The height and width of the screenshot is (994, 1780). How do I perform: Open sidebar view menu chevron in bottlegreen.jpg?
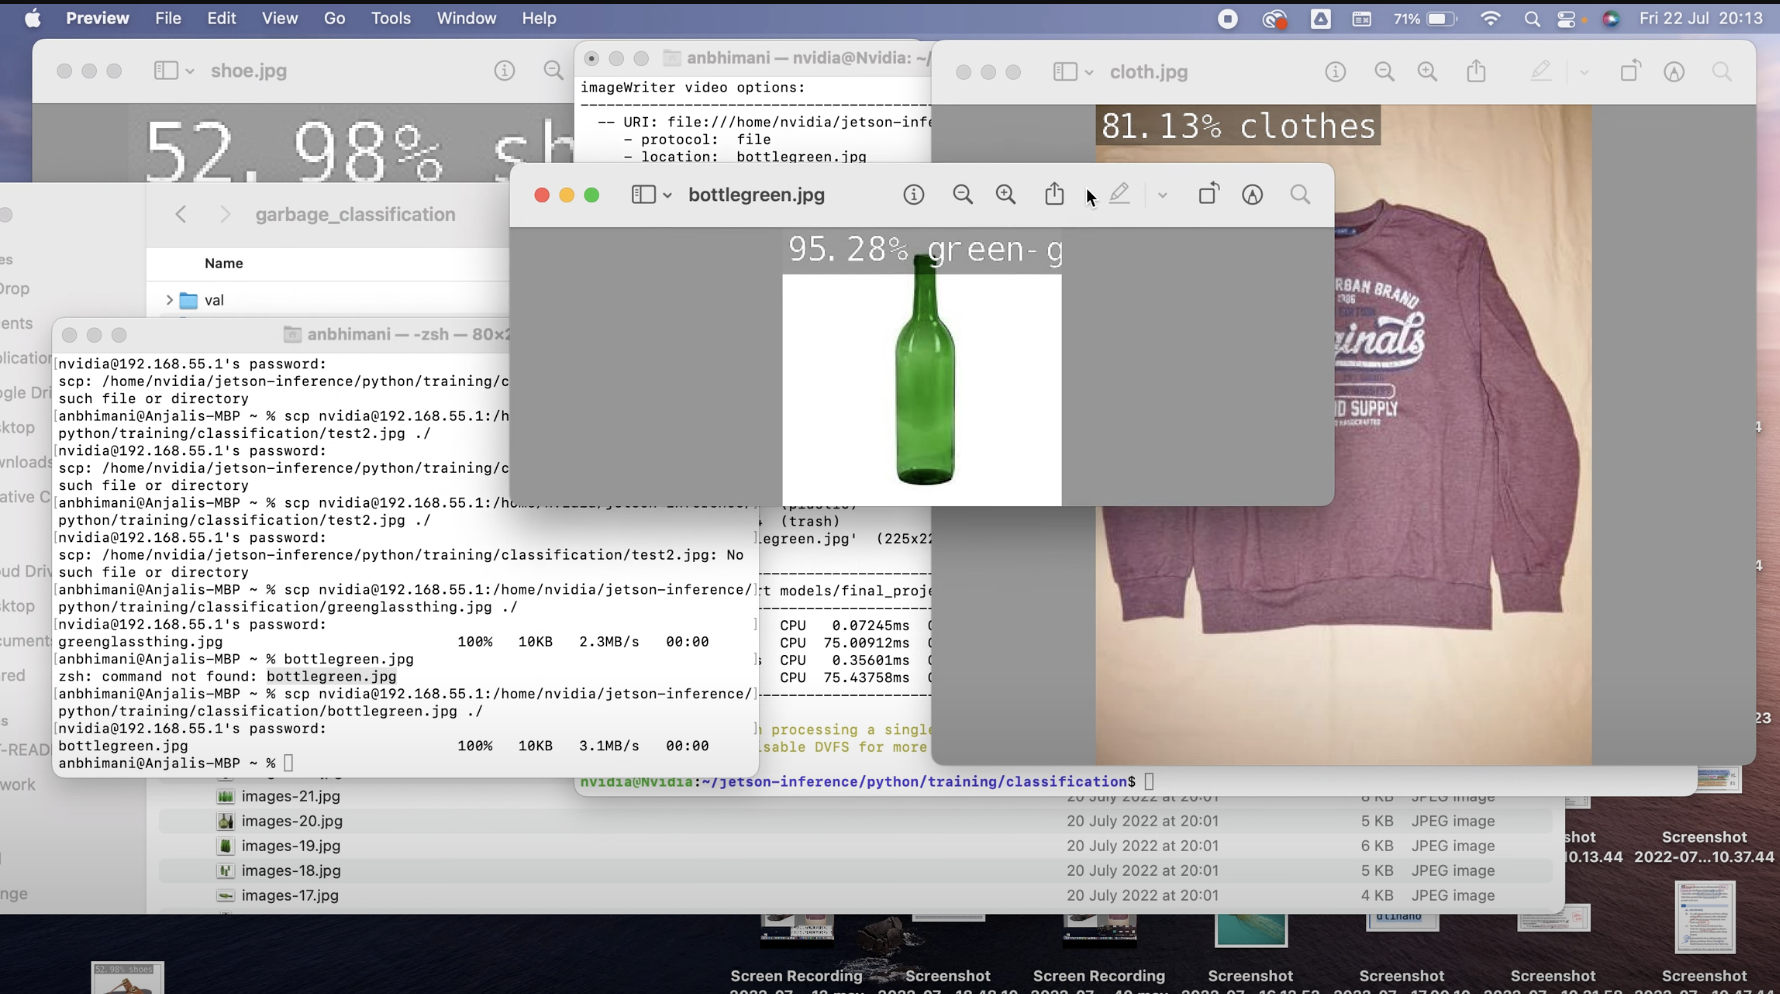tap(667, 195)
